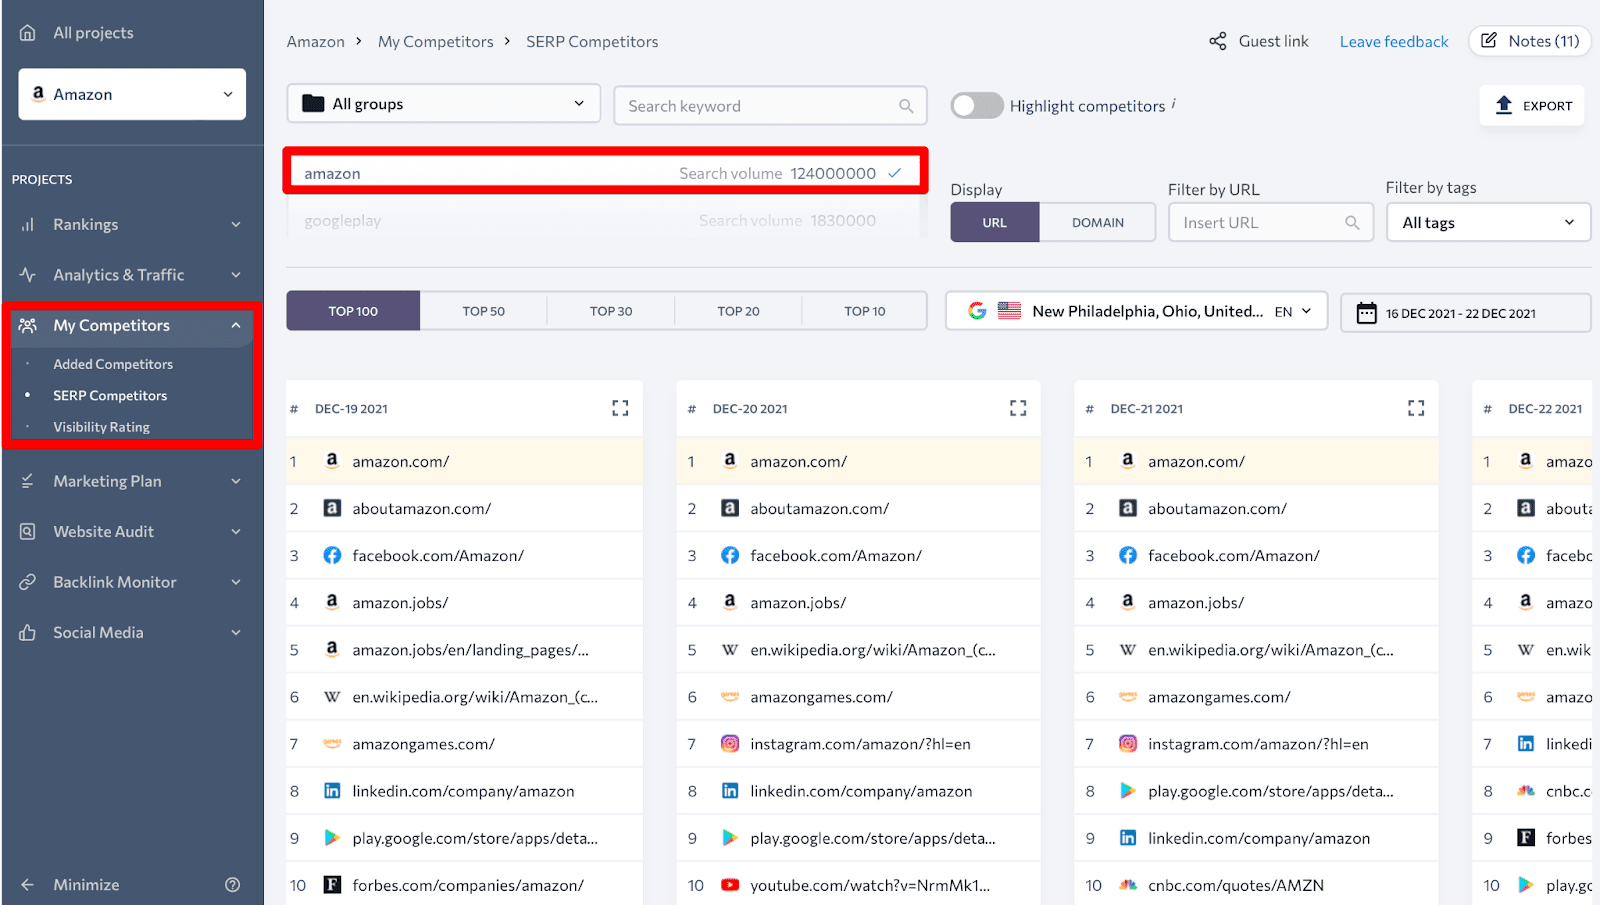Viewport: 1600px width, 905px height.
Task: Expand the Social Media chevron
Action: coord(236,633)
